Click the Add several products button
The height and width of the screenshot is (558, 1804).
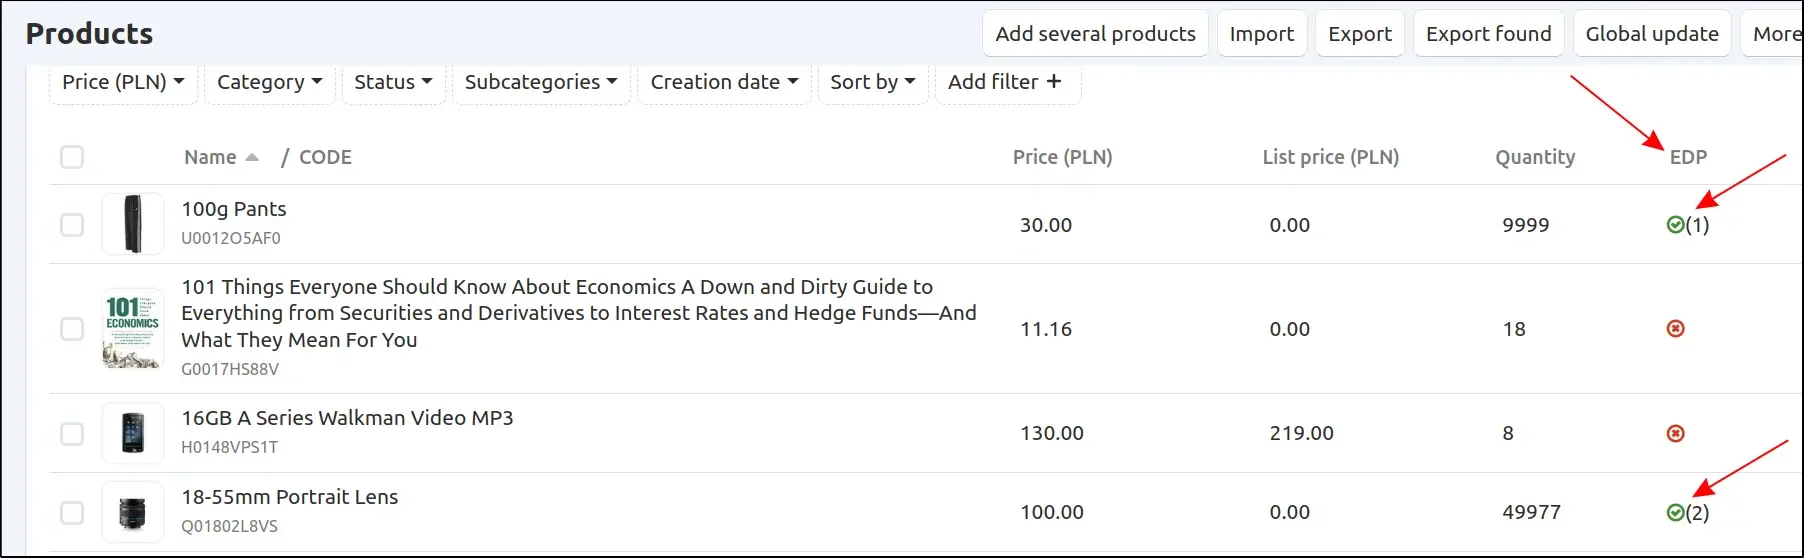pyautogui.click(x=1095, y=34)
